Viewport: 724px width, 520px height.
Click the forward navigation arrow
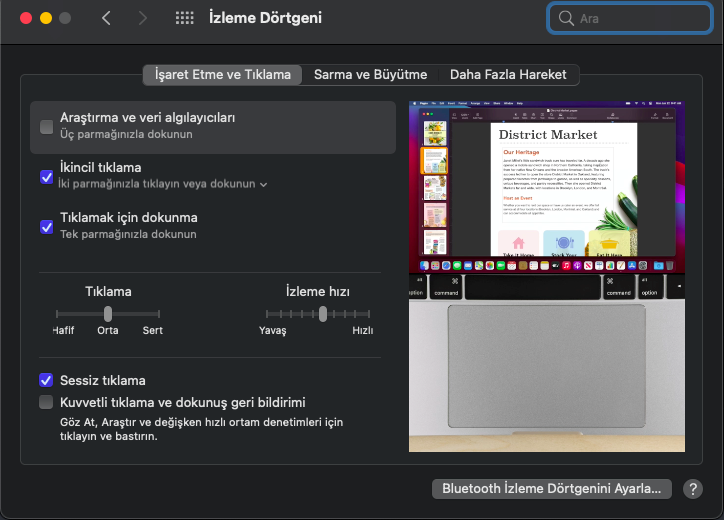tap(142, 18)
